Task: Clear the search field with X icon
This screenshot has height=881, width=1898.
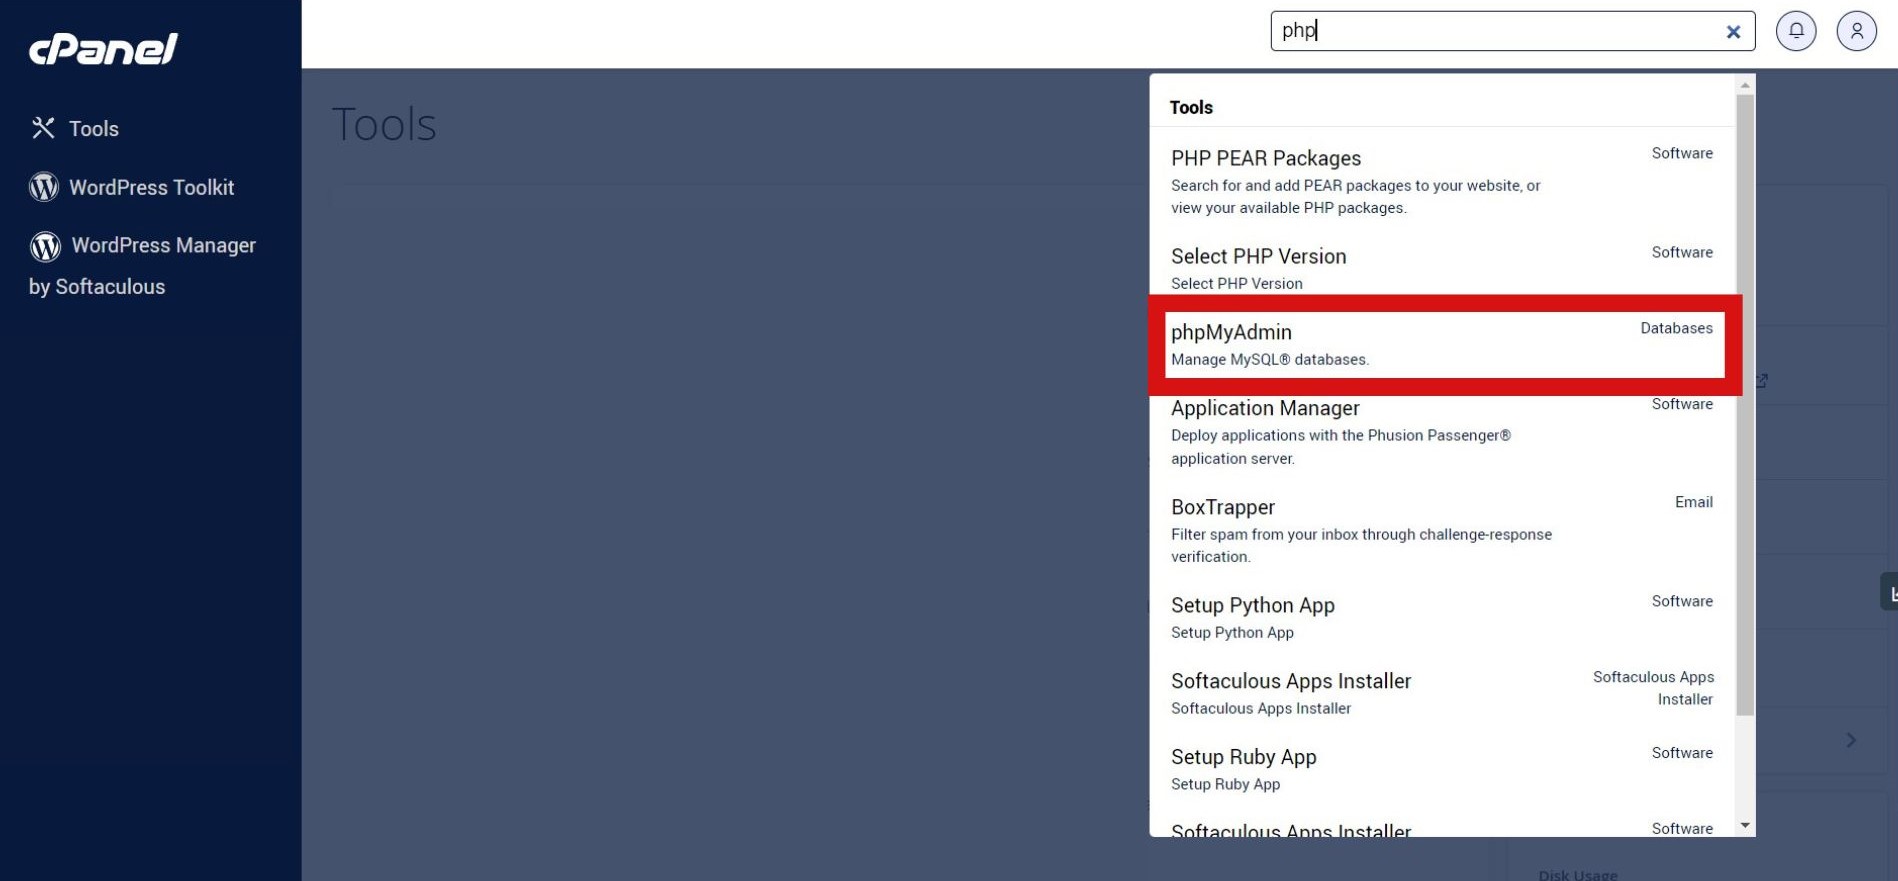Action: tap(1733, 32)
